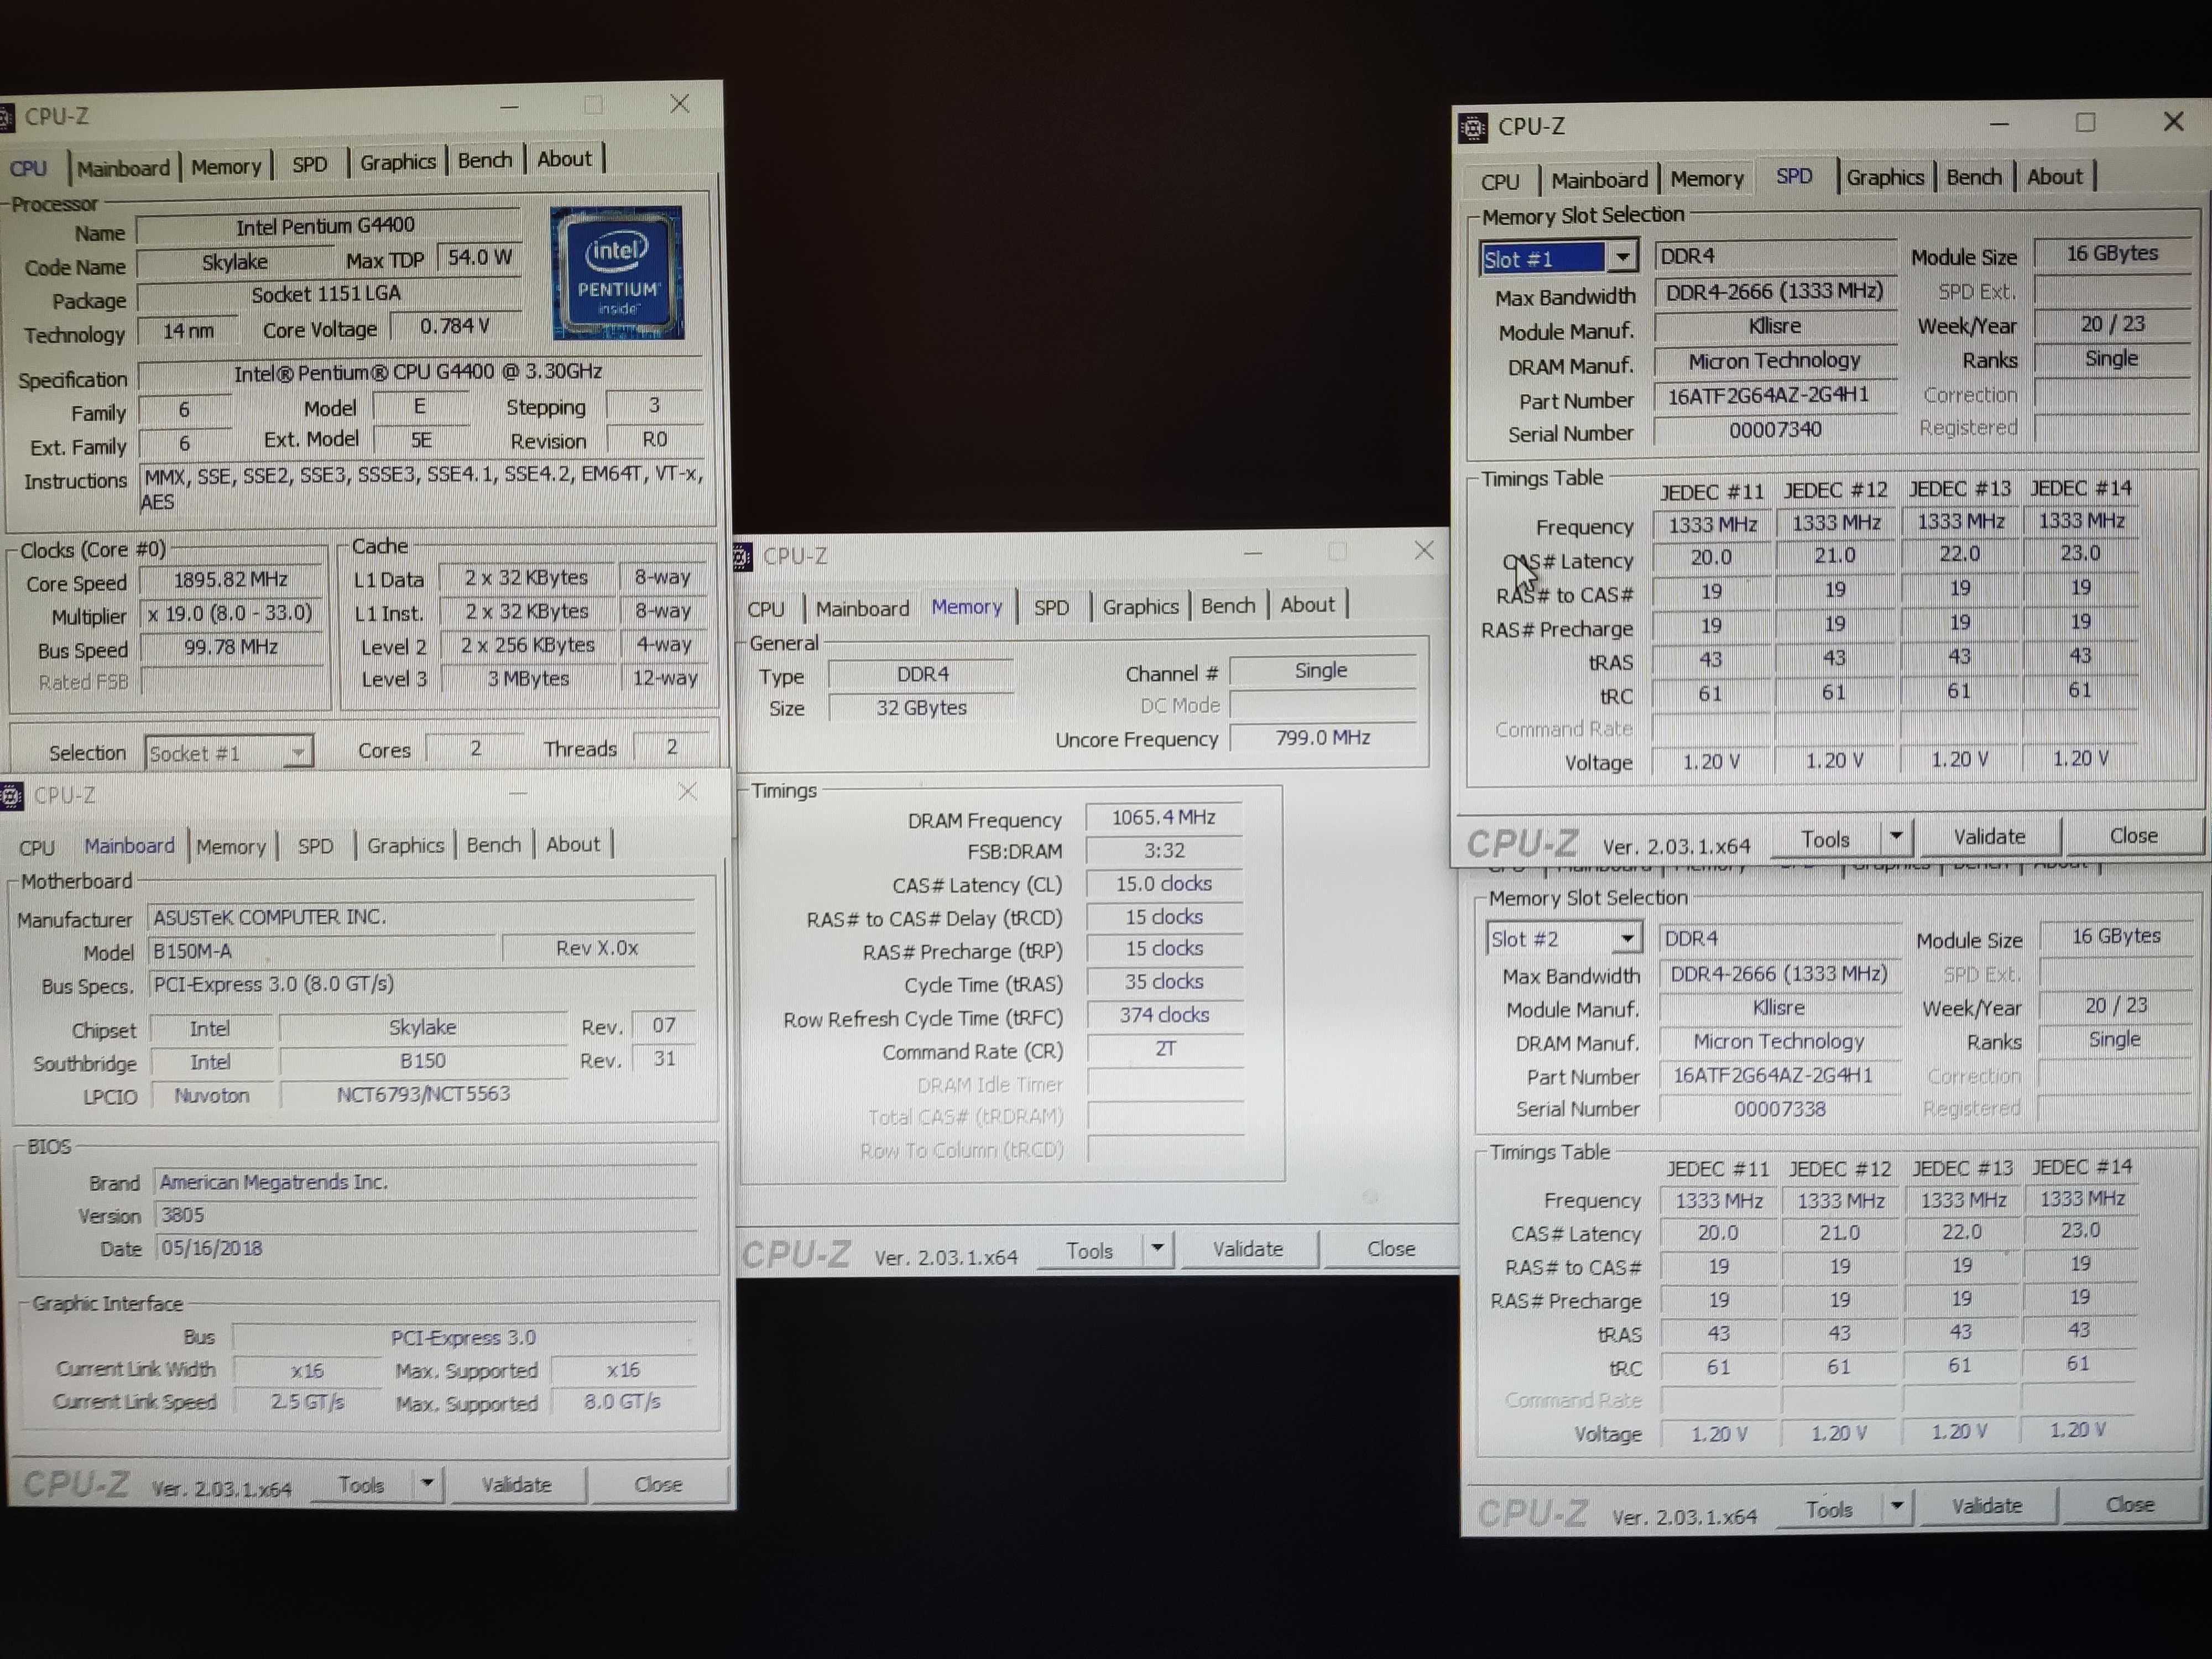Expand the Tools arrow in the Mainboard window
Screen dimensions: 2212x1659
(x=427, y=1483)
